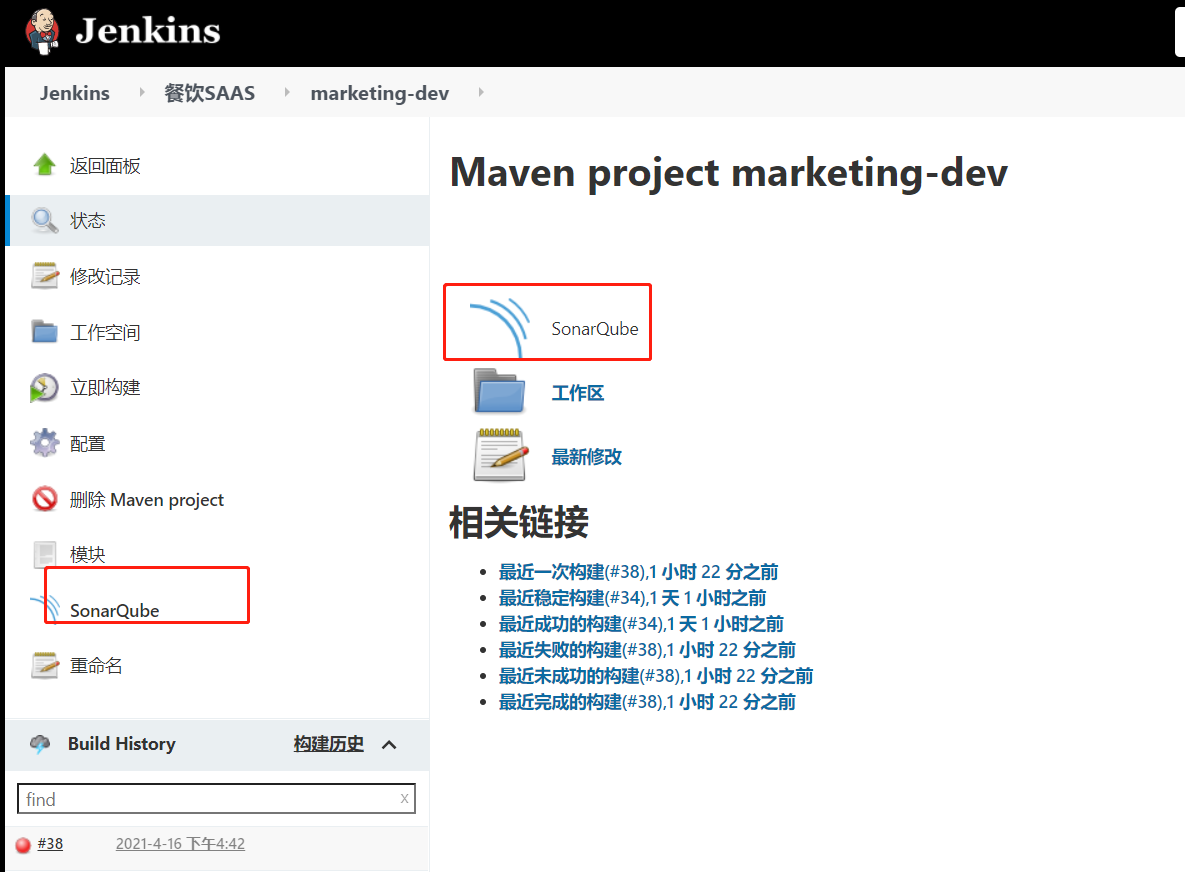1185x872 pixels.
Task: Open the 最新修改 link
Action: (x=586, y=456)
